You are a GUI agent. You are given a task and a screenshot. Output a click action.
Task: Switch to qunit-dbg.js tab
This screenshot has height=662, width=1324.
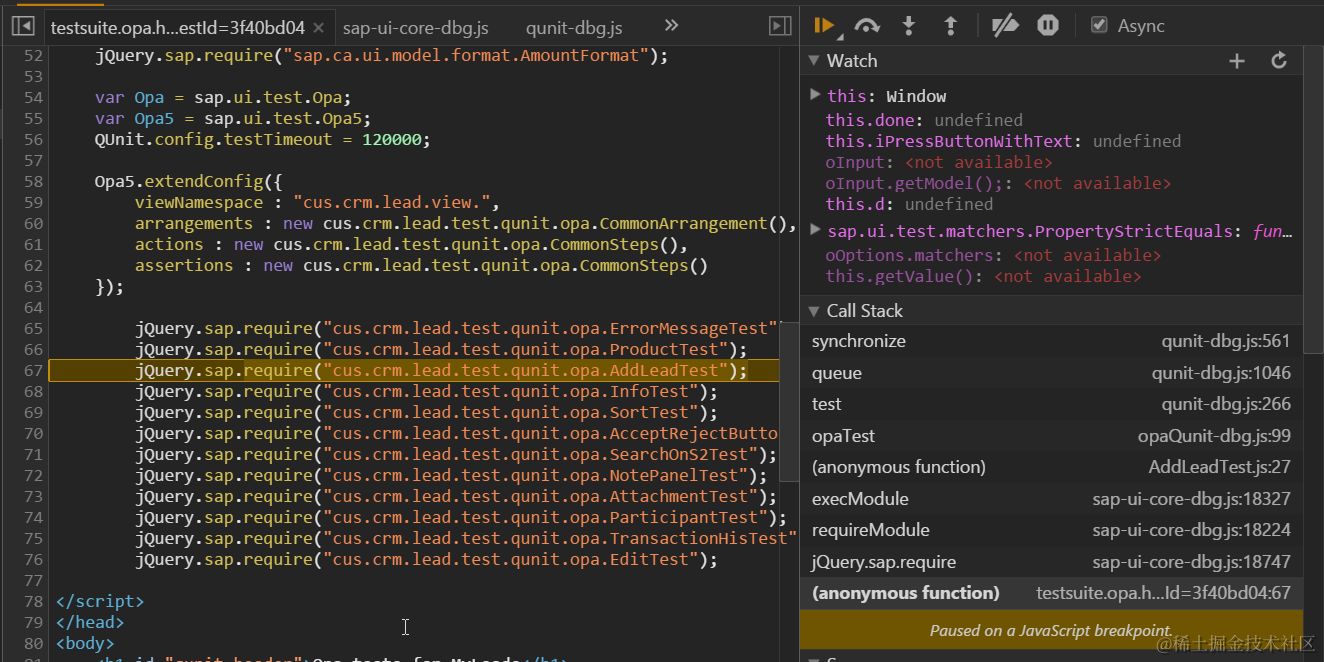574,27
